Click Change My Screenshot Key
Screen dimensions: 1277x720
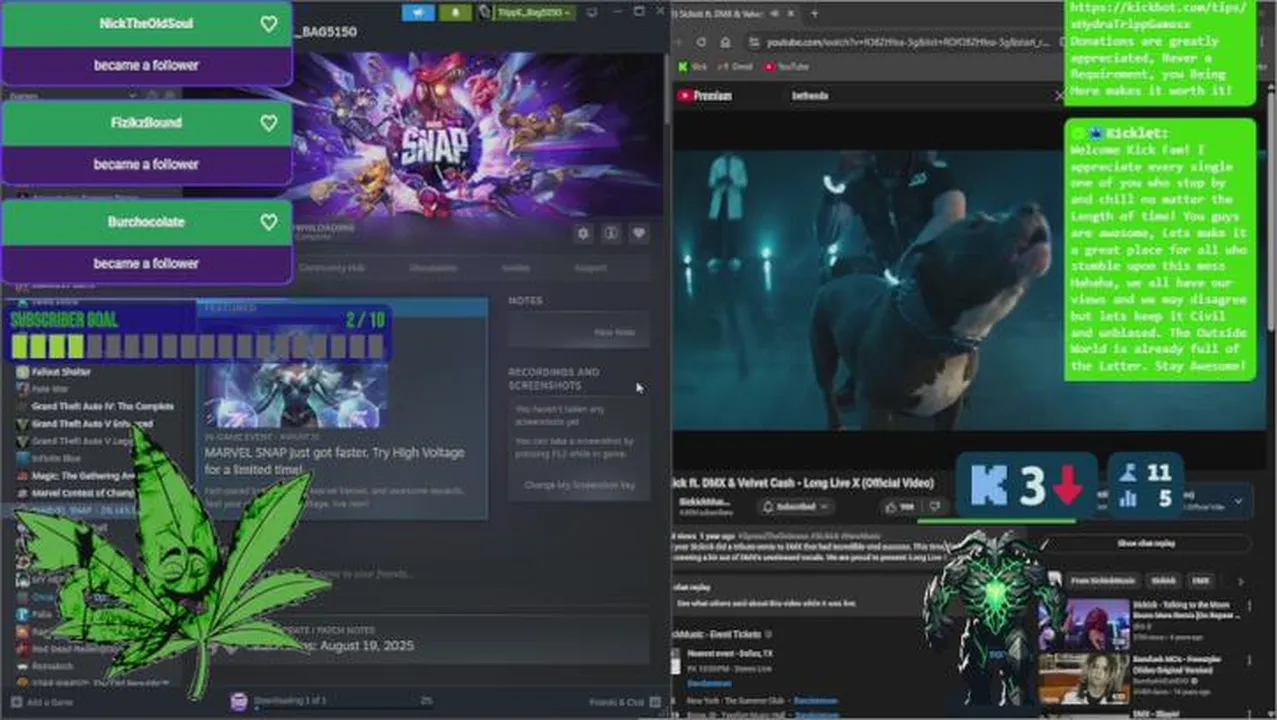pos(579,485)
